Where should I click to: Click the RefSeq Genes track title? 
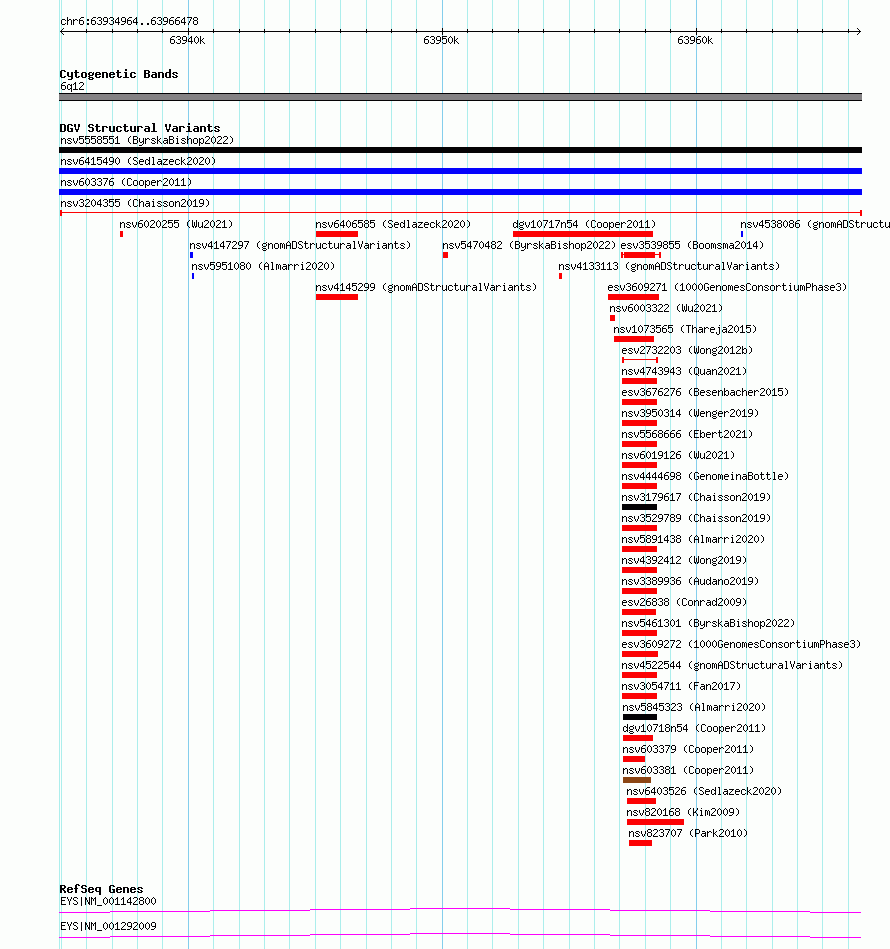[x=101, y=889]
